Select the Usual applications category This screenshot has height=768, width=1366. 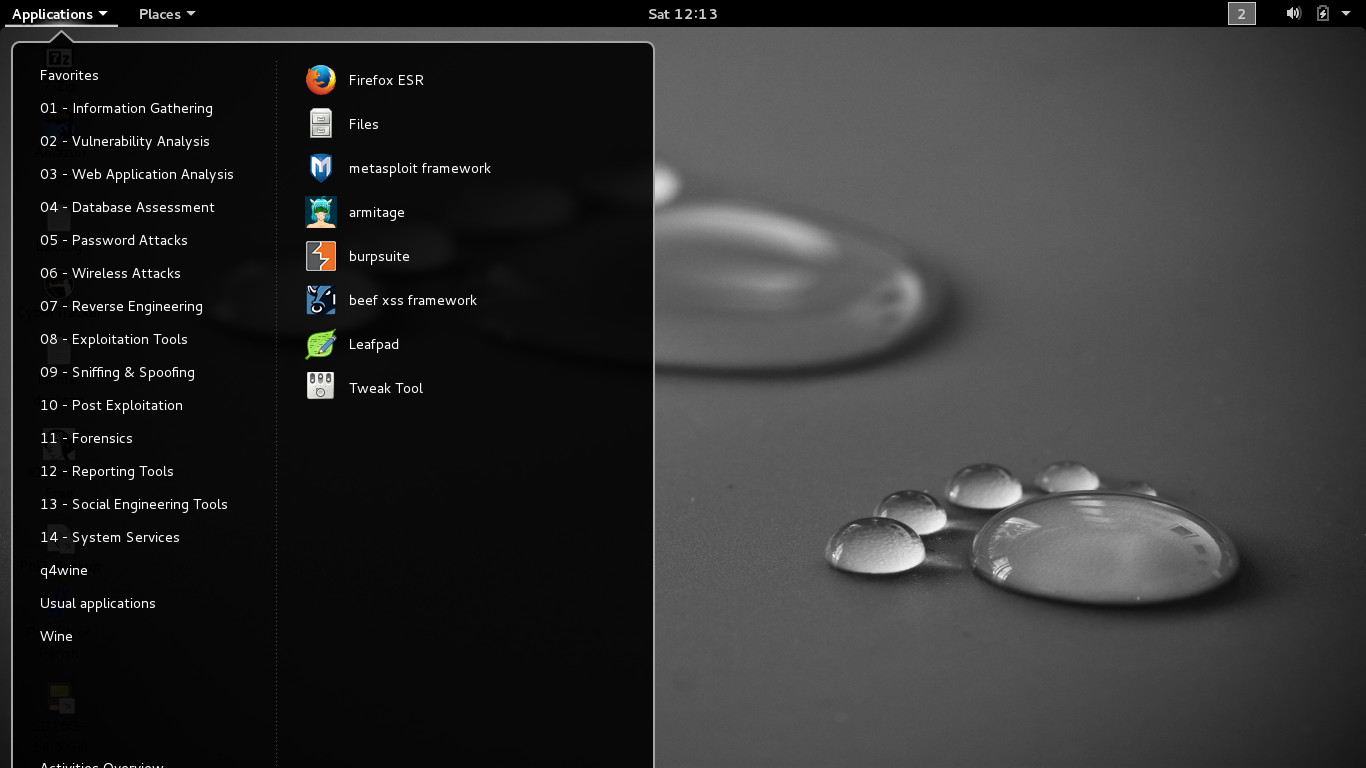[x=98, y=603]
